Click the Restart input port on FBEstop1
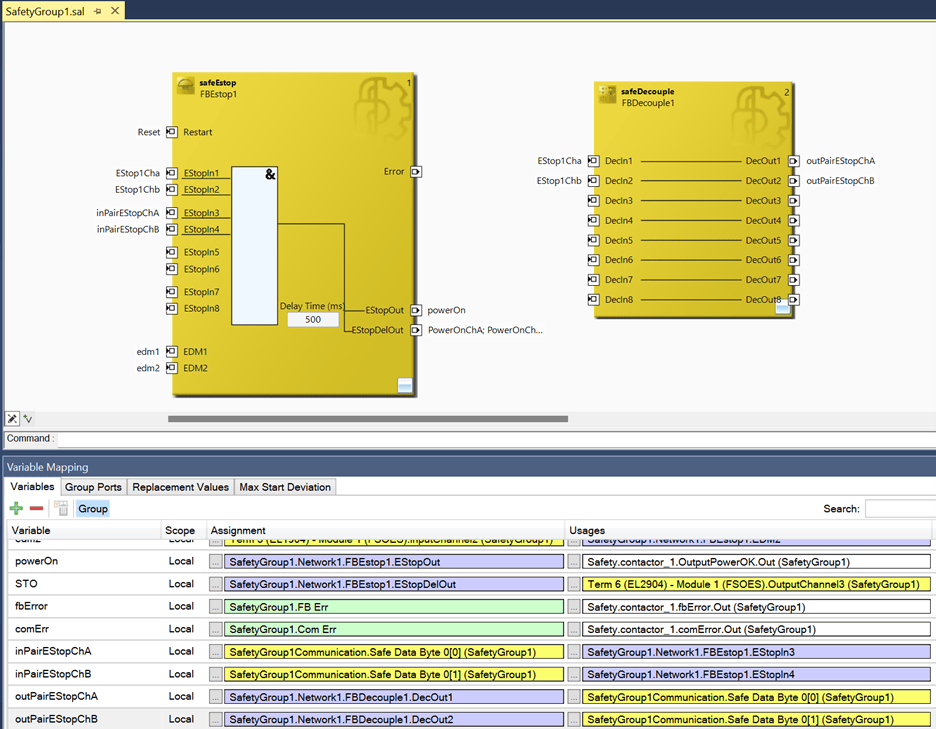The image size is (936, 729). click(172, 132)
